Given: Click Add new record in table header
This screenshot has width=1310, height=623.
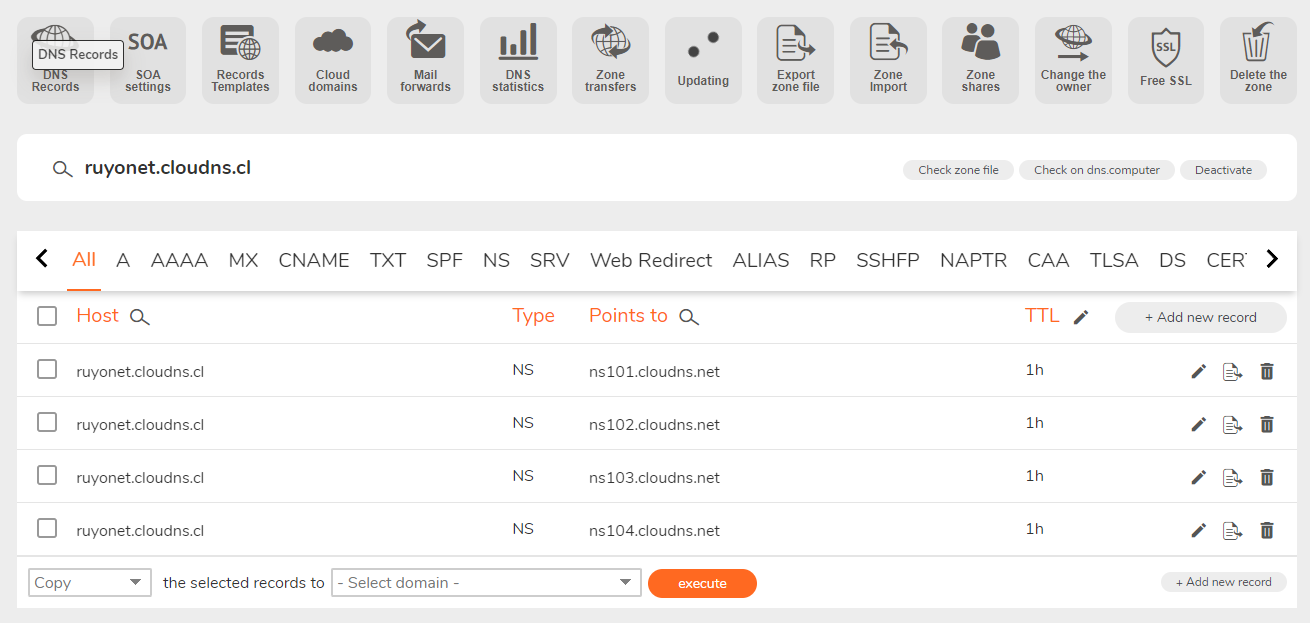Looking at the screenshot, I should click(1201, 317).
